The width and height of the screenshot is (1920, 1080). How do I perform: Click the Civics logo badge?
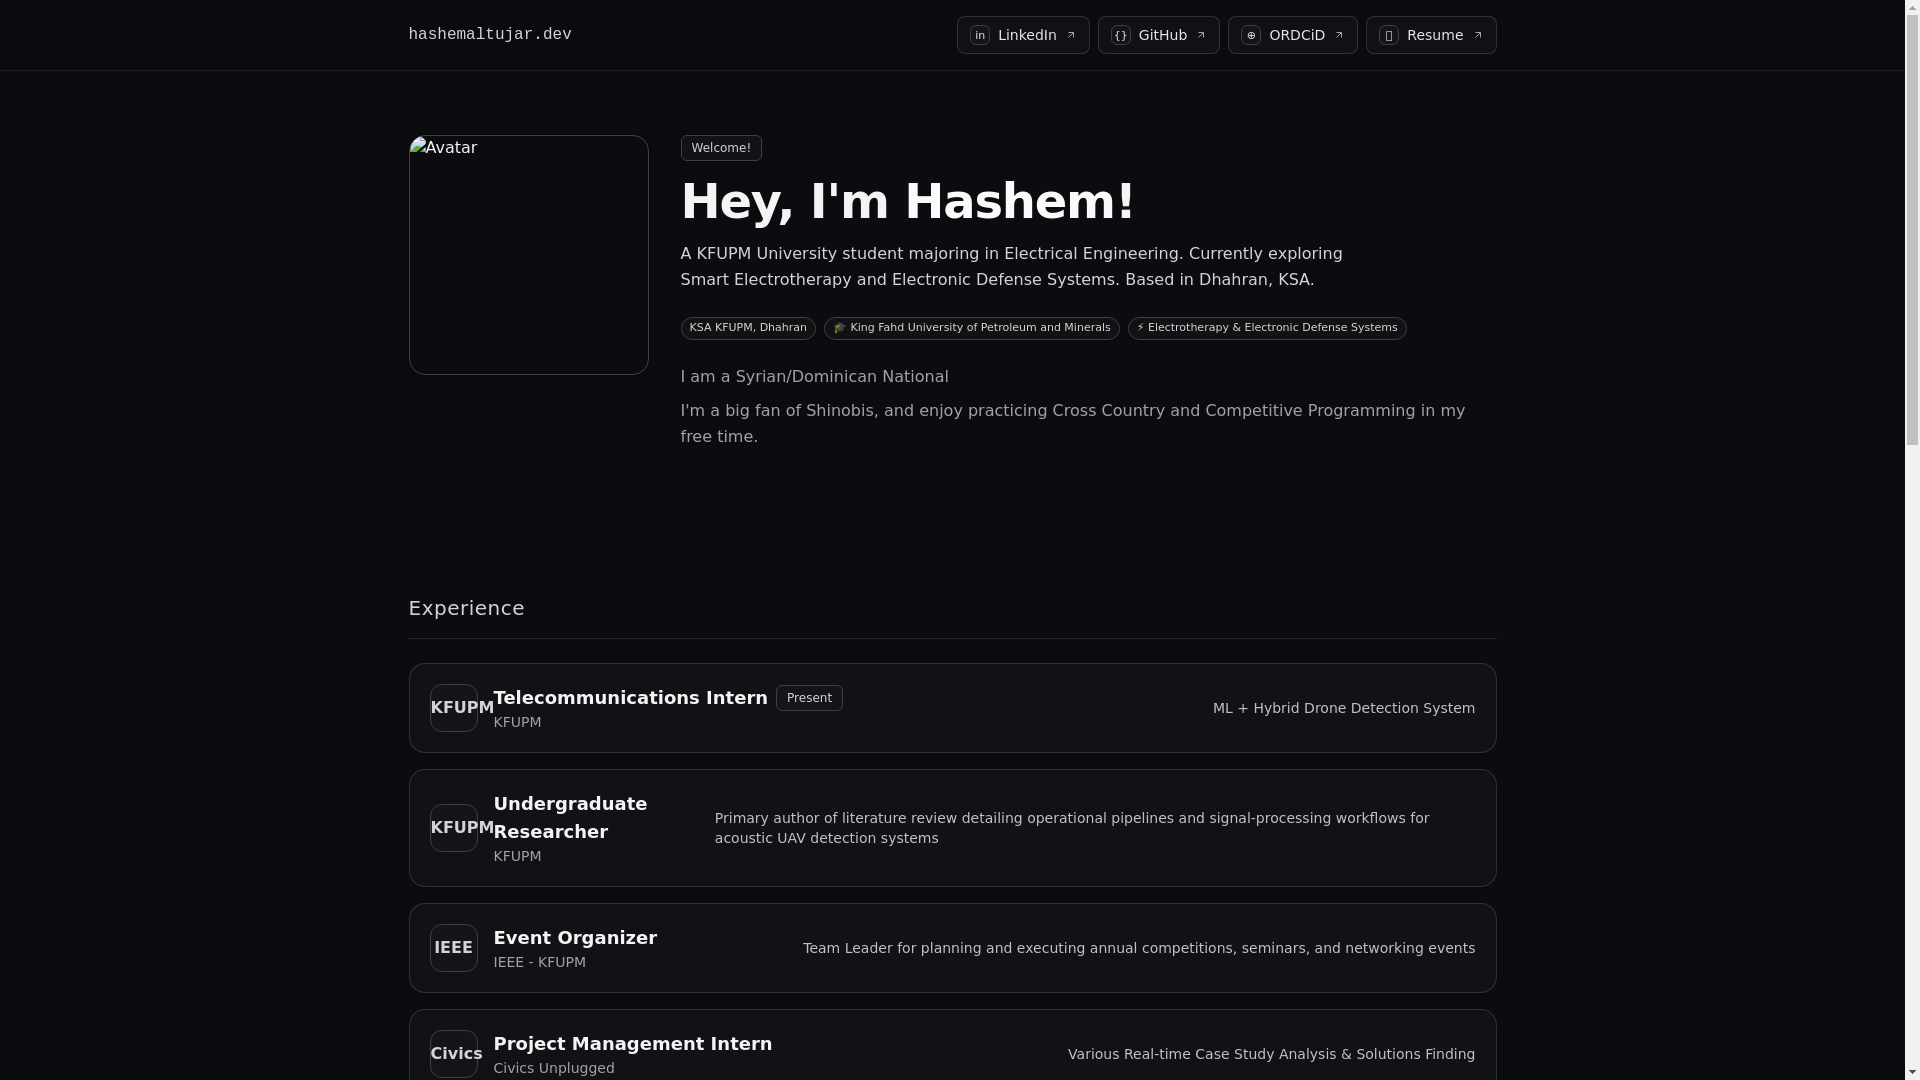pyautogui.click(x=454, y=1054)
